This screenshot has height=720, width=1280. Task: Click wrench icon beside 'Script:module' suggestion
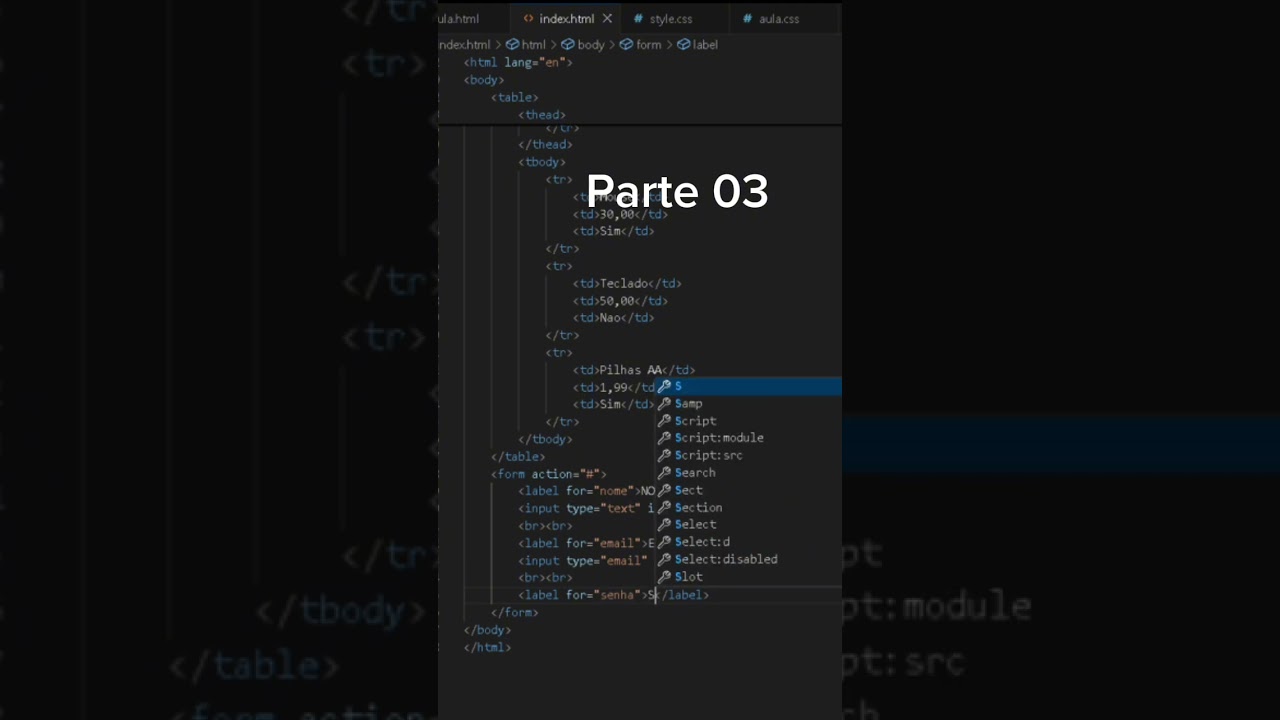(664, 438)
